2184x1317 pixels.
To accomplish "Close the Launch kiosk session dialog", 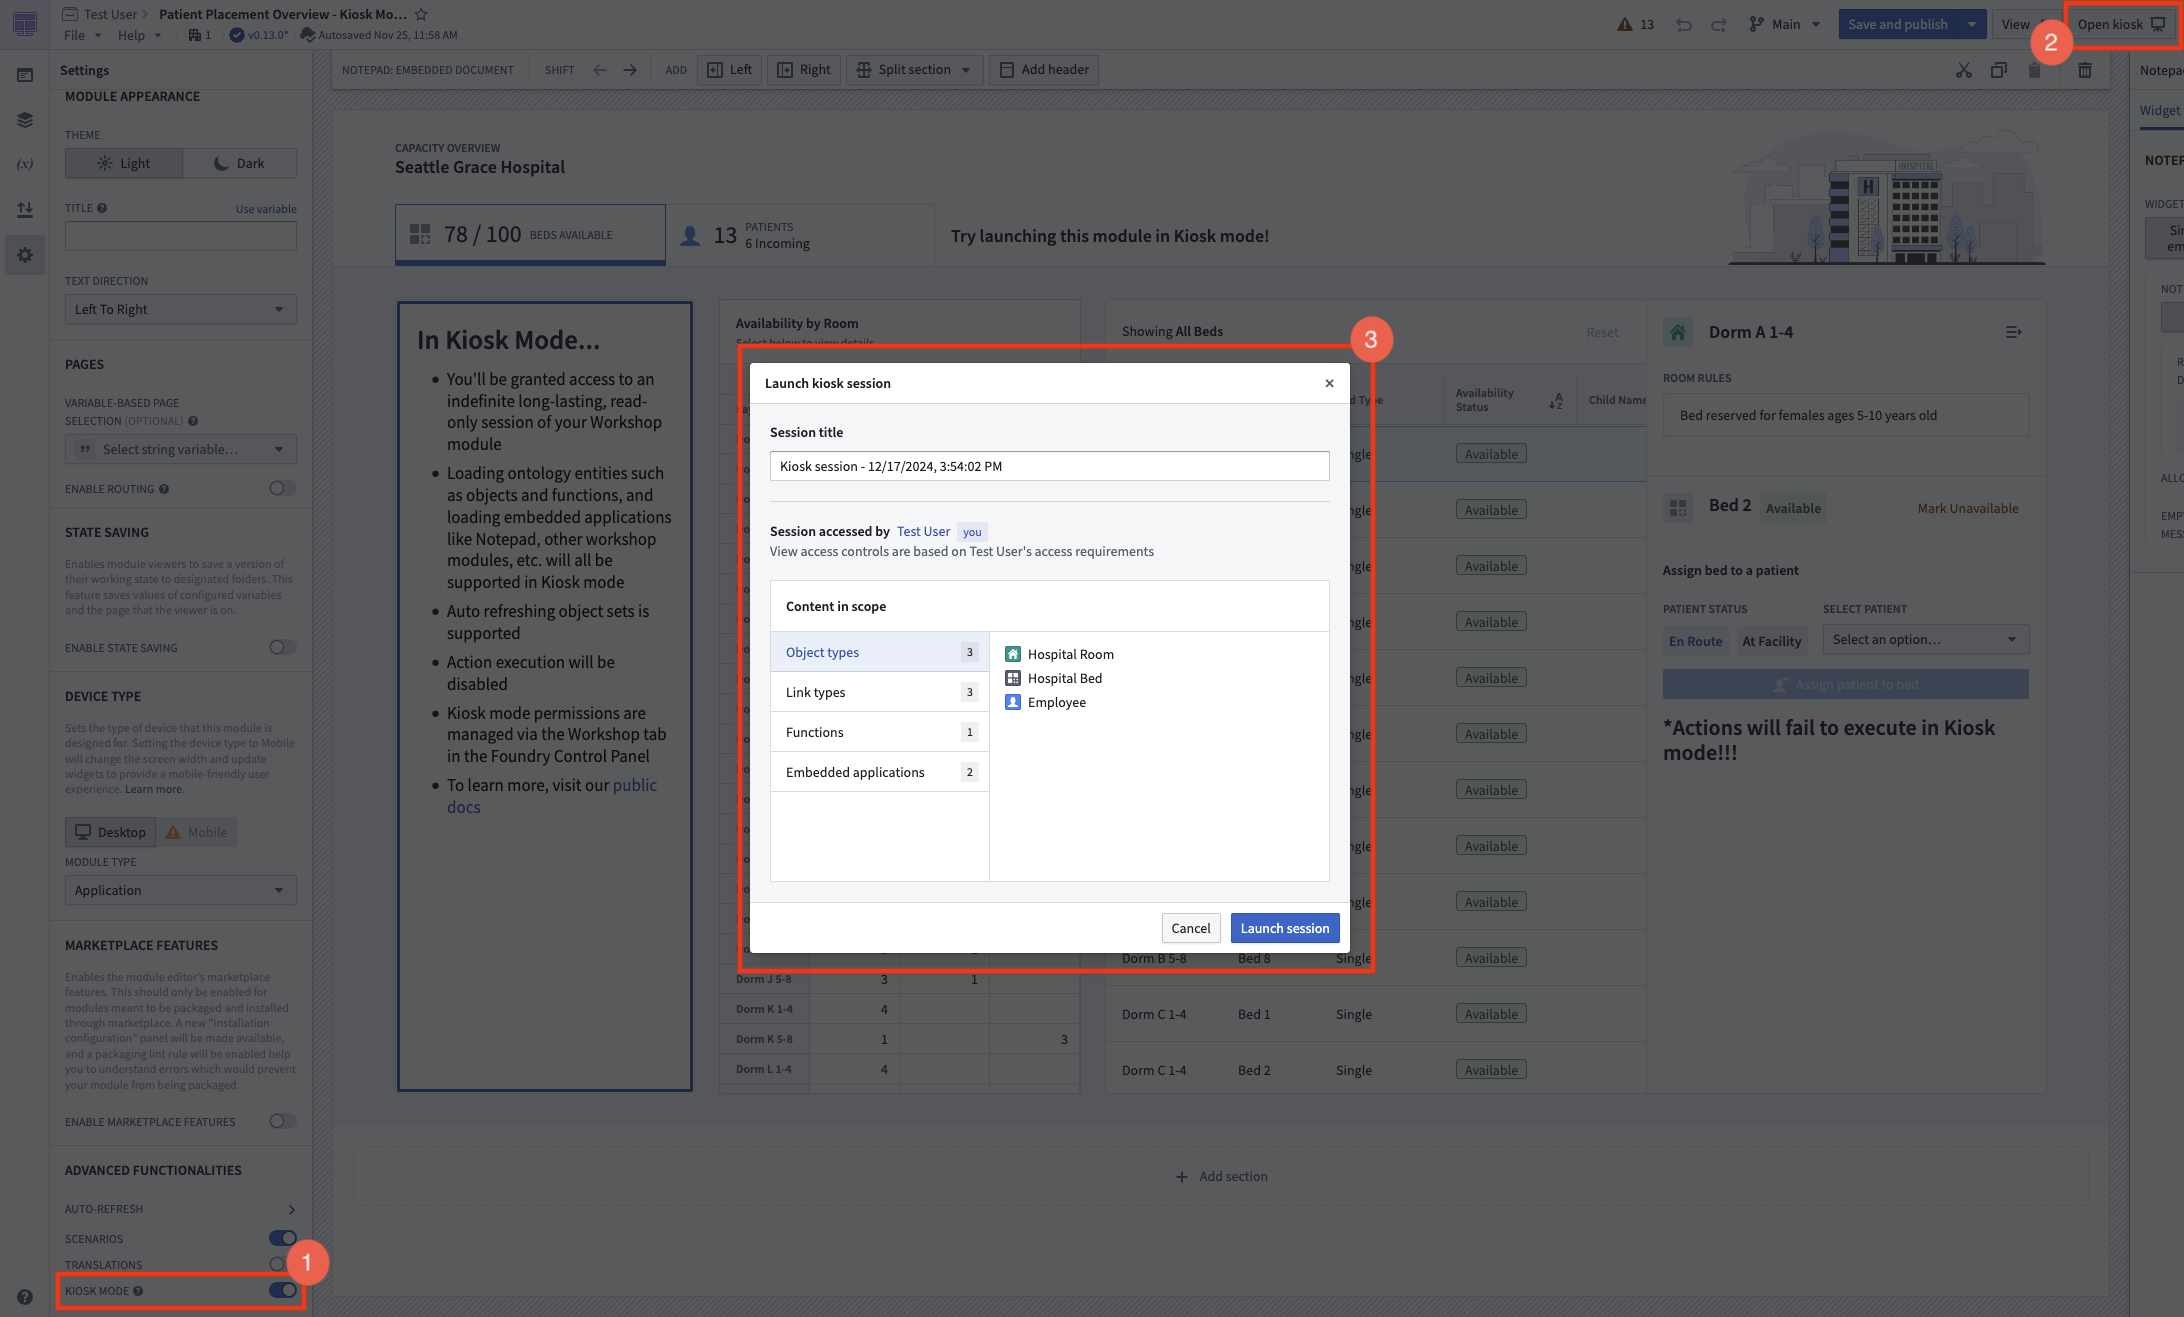I will 1329,383.
